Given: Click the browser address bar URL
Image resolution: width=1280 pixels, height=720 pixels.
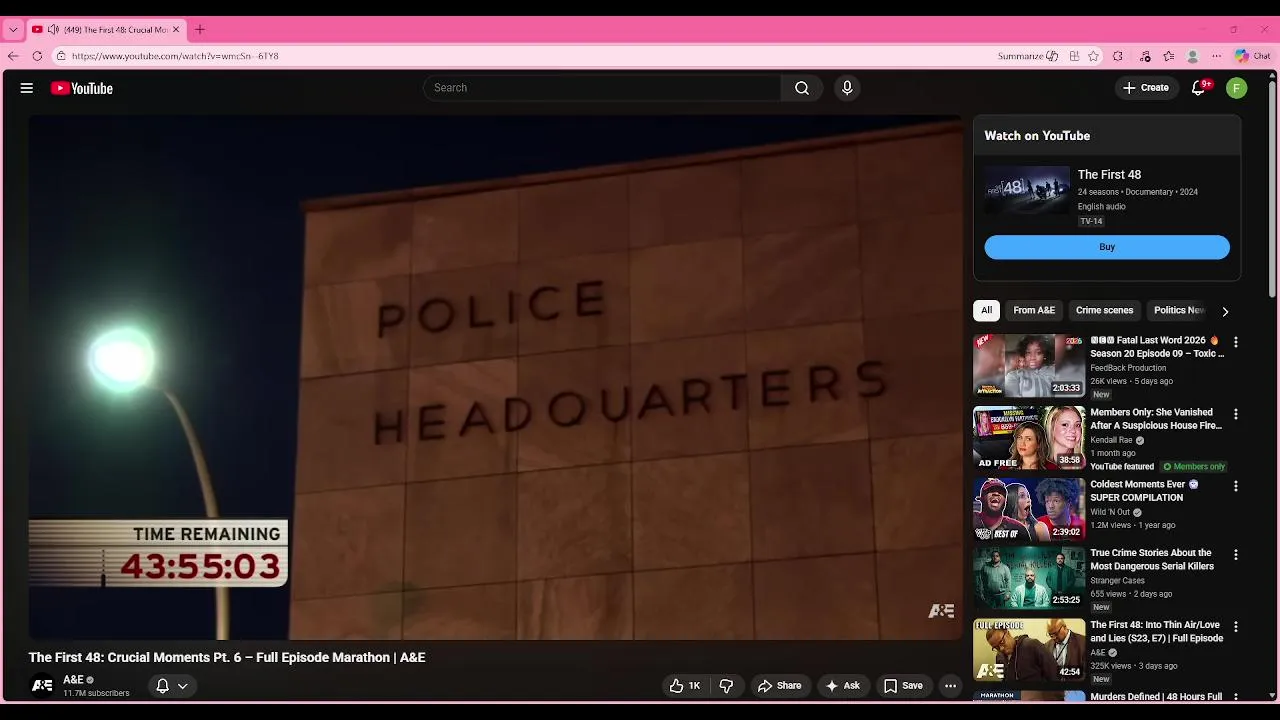Looking at the screenshot, I should pos(175,56).
